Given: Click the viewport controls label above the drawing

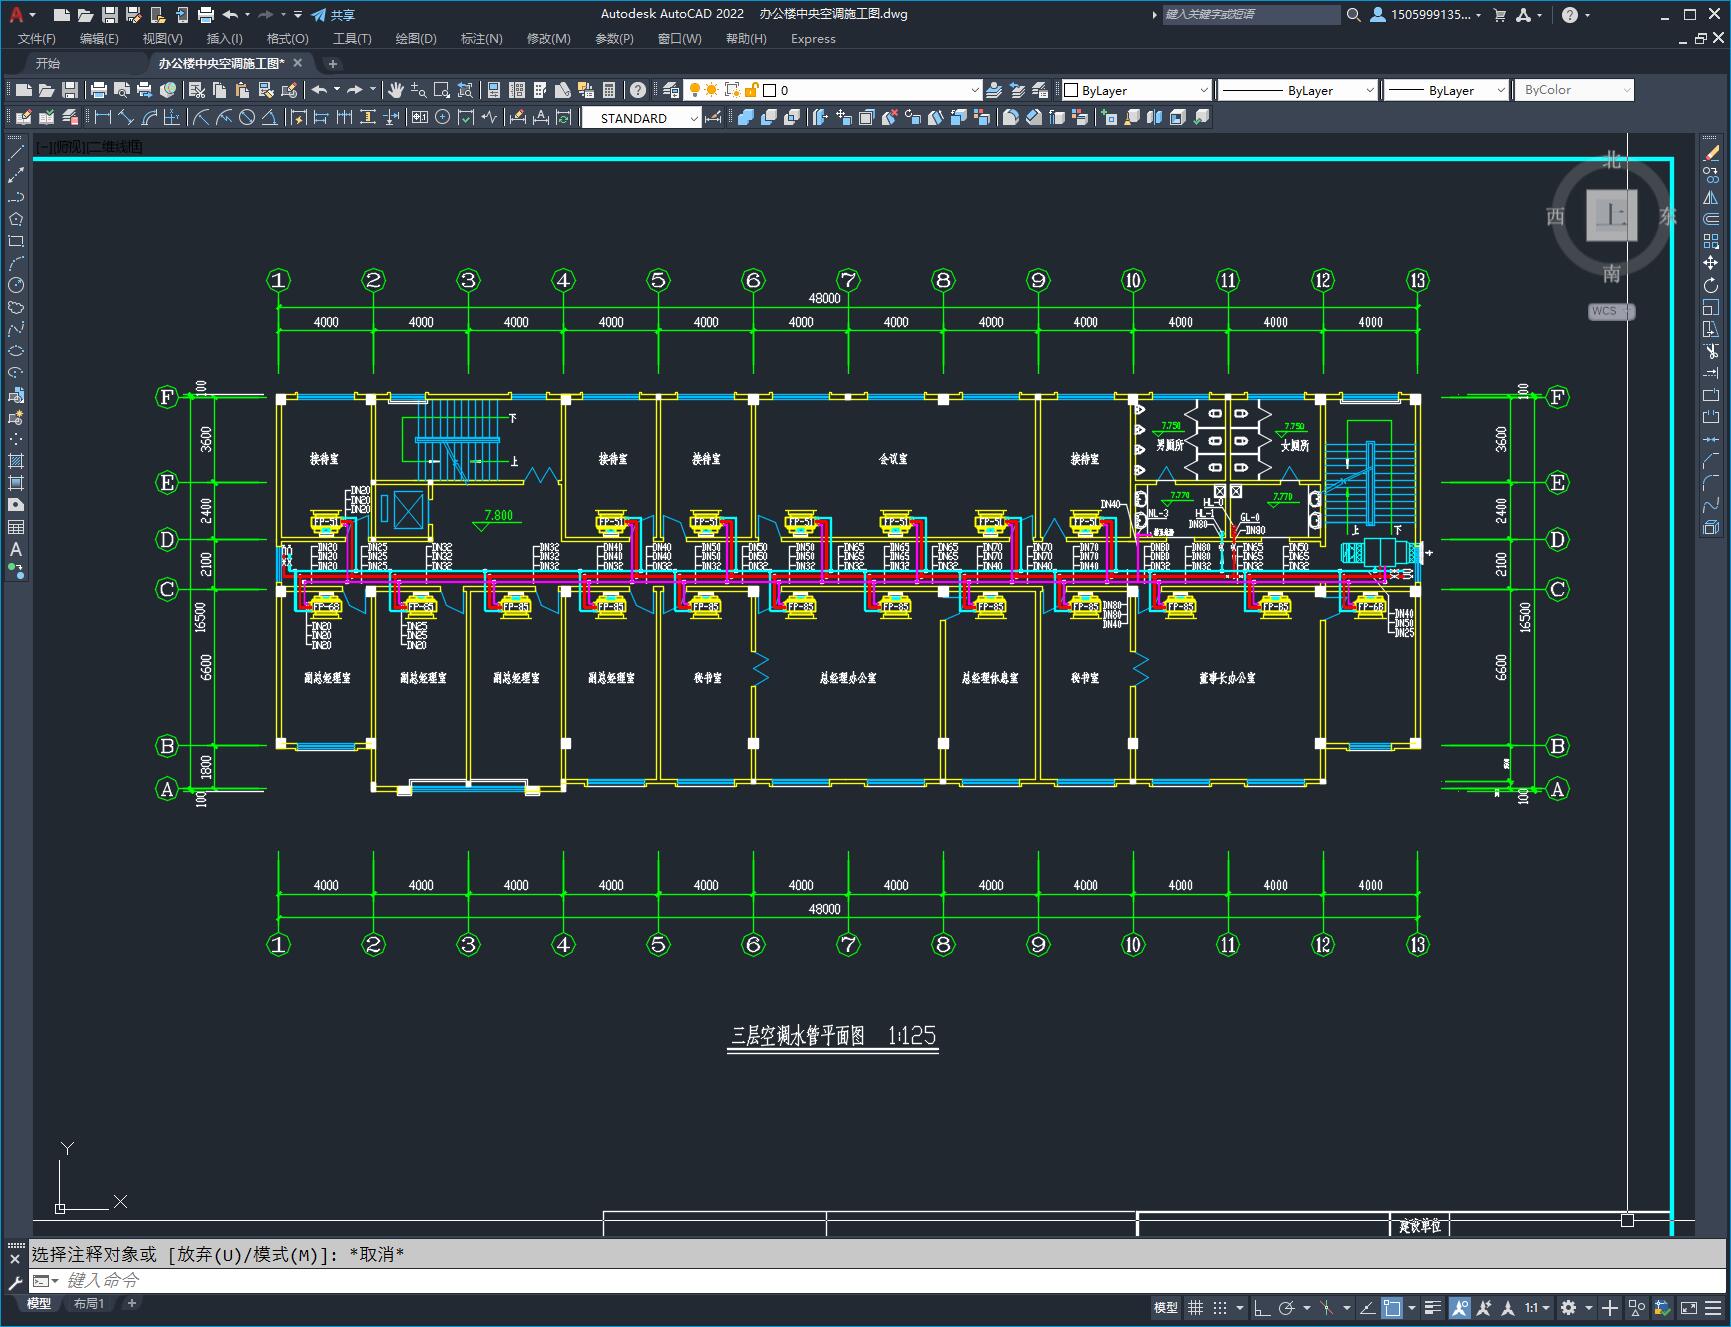Looking at the screenshot, I should pos(89,146).
